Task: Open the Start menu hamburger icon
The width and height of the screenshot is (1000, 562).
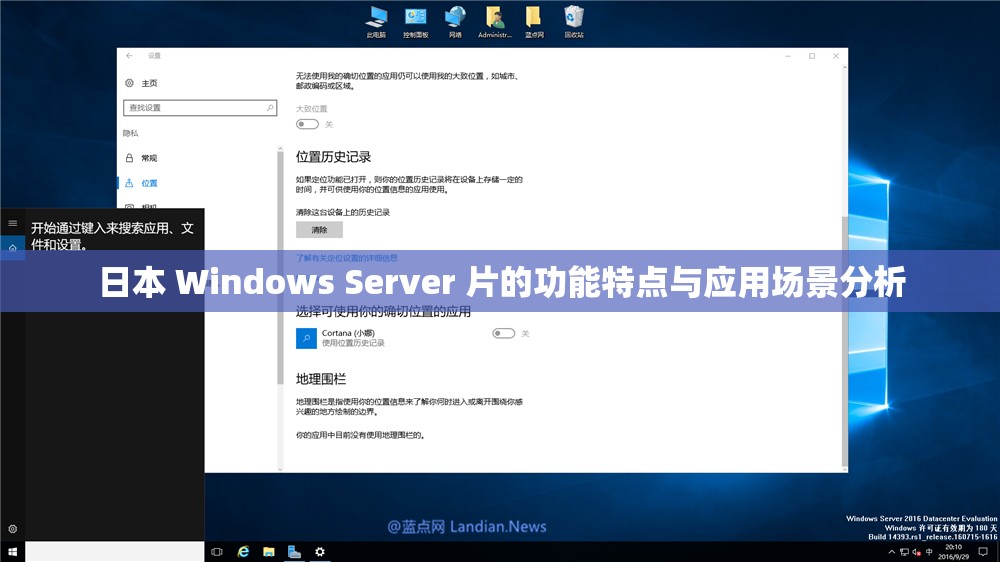Action: click(12, 223)
